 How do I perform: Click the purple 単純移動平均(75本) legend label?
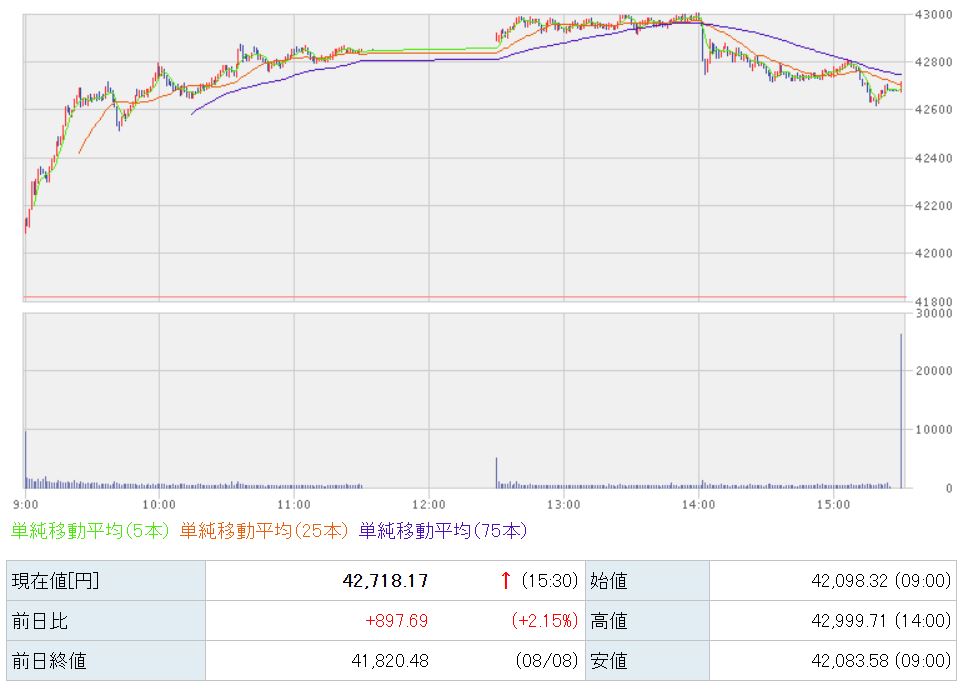(443, 530)
